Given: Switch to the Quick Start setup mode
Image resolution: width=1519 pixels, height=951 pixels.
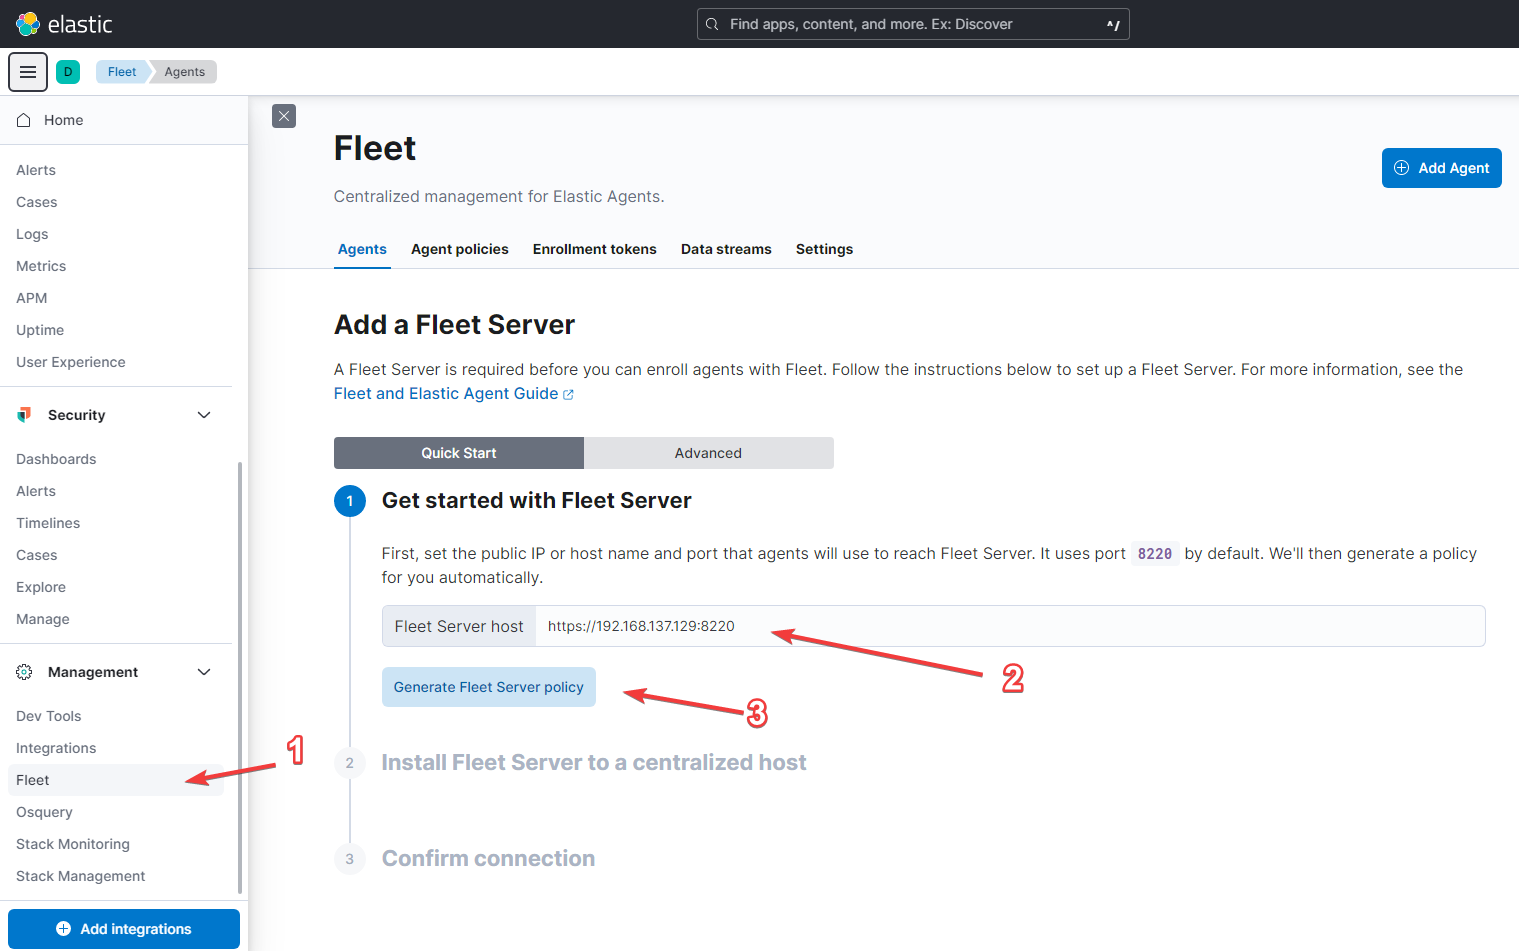Looking at the screenshot, I should tap(458, 452).
